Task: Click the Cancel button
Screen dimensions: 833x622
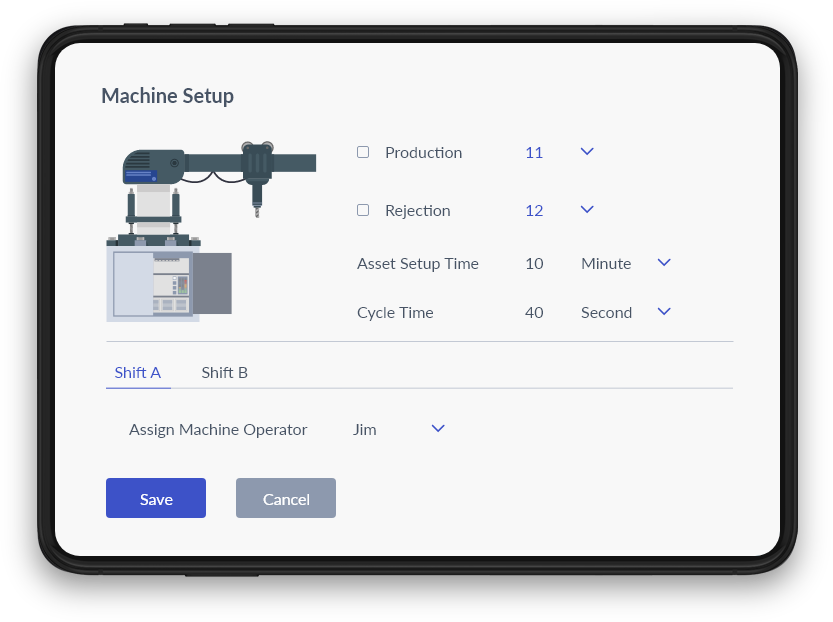Action: pyautogui.click(x=286, y=498)
